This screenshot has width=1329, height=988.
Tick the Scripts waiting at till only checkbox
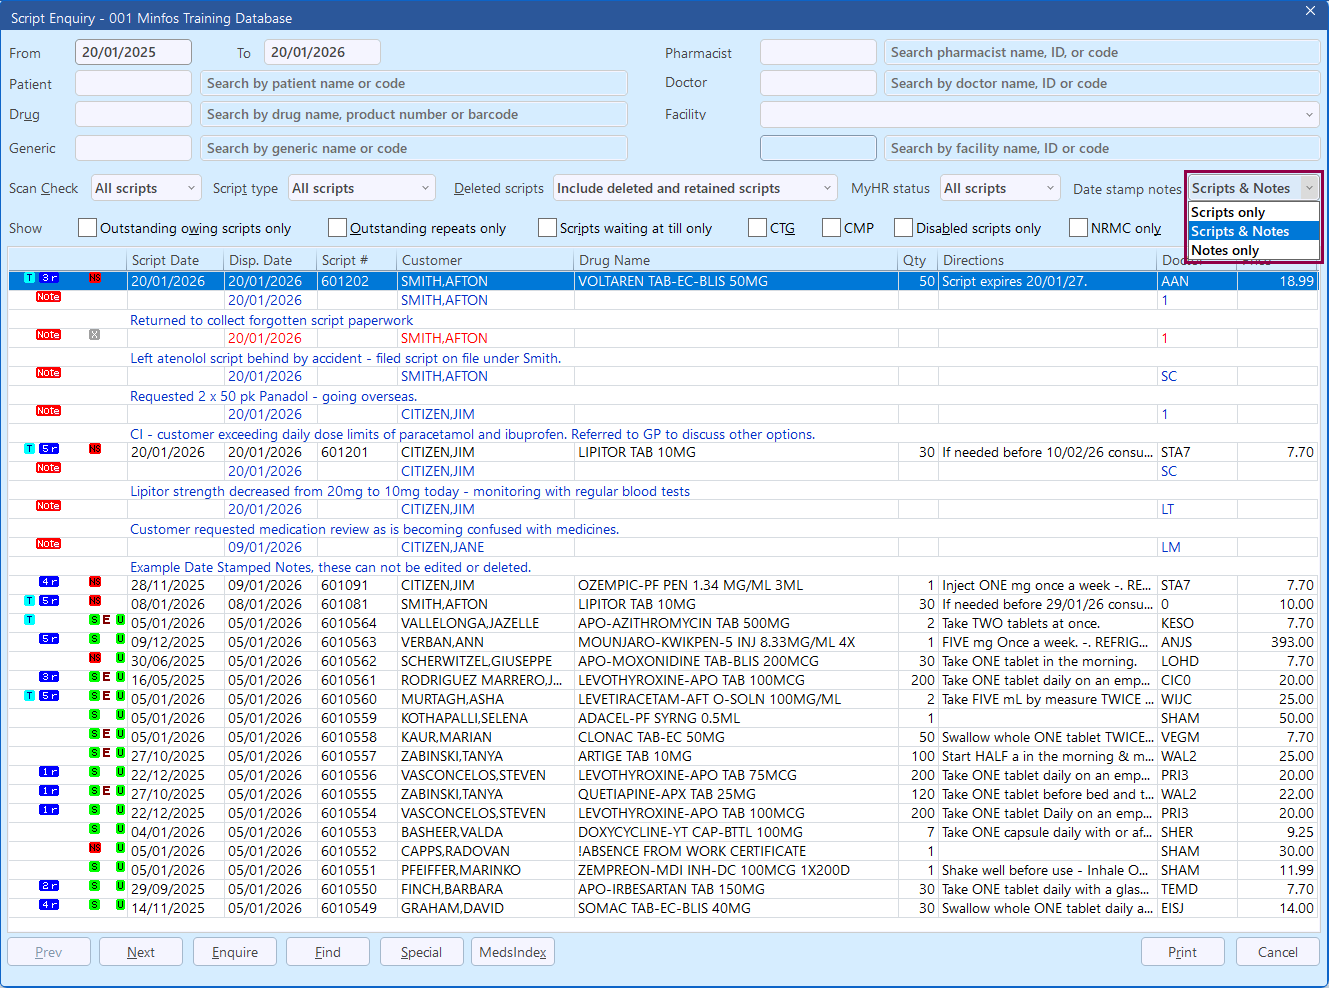point(547,228)
